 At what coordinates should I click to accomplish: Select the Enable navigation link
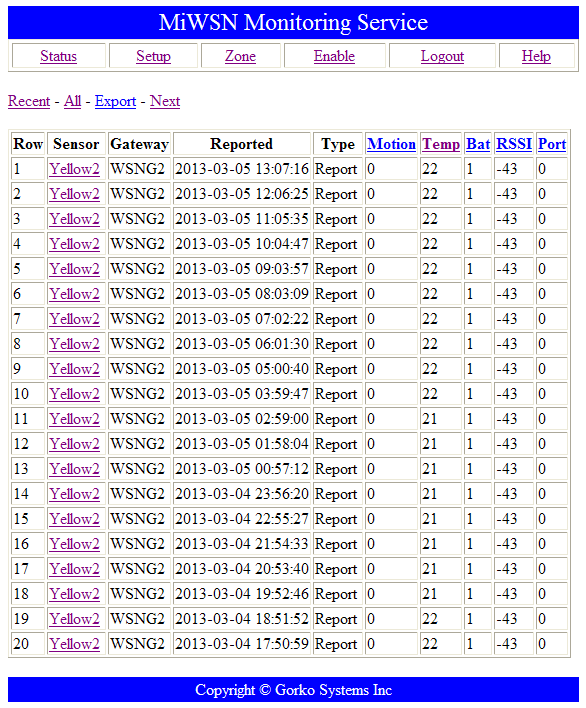(334, 56)
